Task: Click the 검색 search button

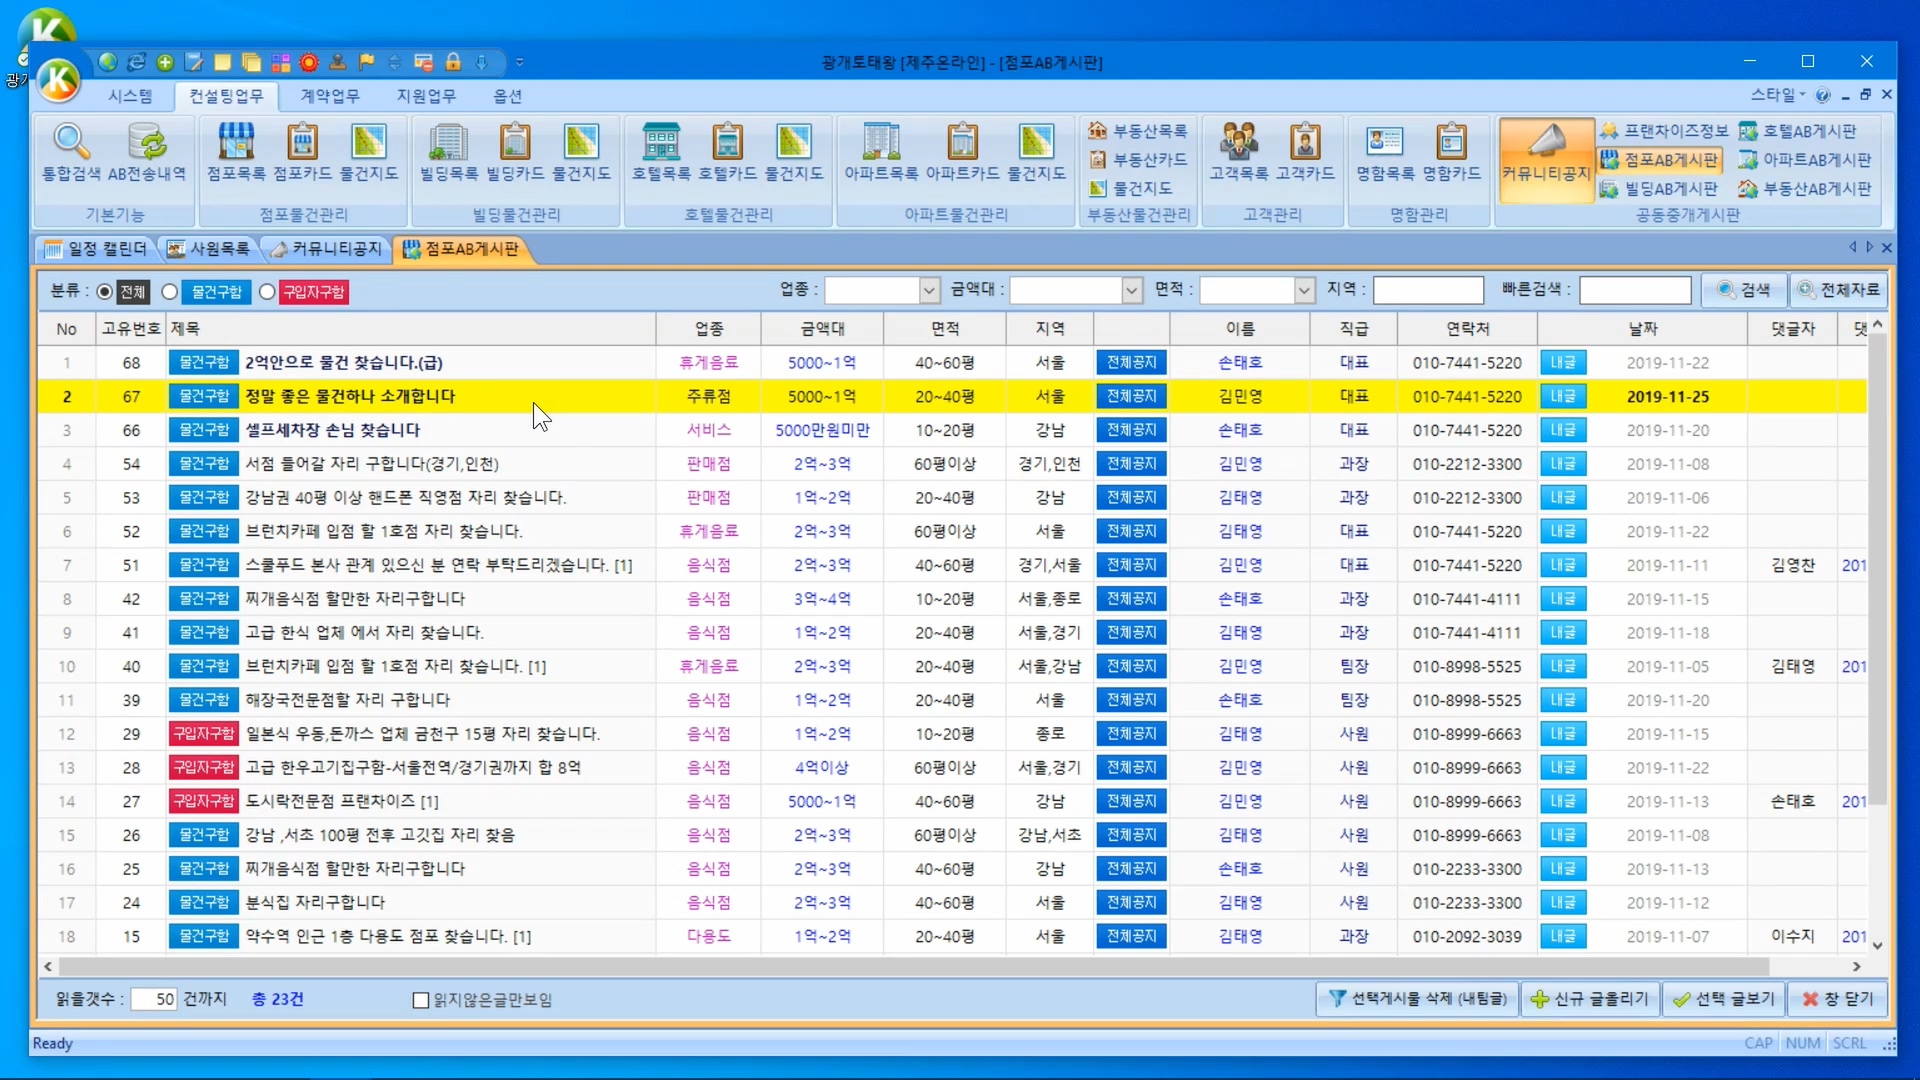Action: (x=1744, y=290)
